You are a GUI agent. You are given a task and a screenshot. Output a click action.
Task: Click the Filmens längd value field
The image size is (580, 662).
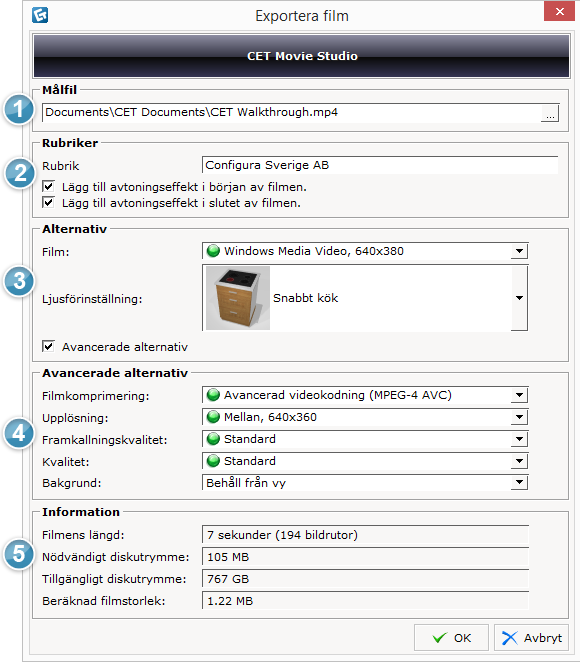pos(366,535)
